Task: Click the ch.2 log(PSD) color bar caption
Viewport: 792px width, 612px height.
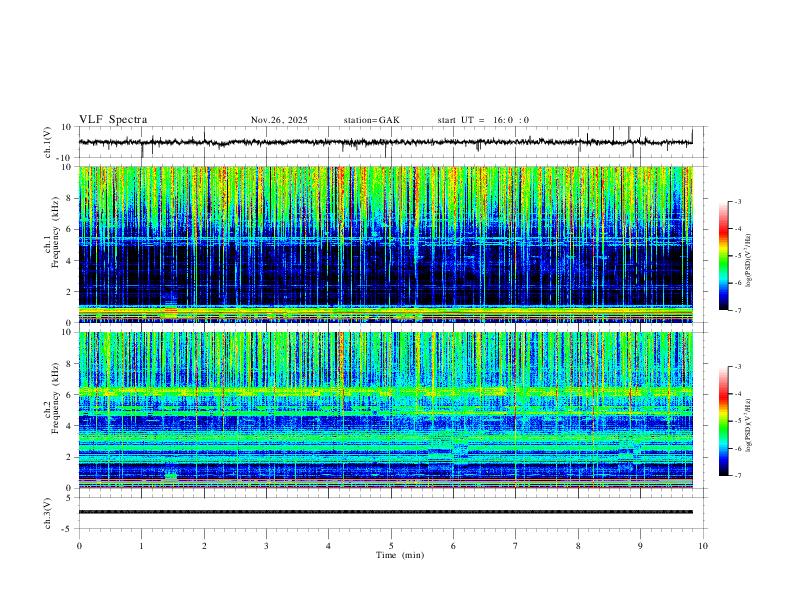Action: (x=749, y=426)
